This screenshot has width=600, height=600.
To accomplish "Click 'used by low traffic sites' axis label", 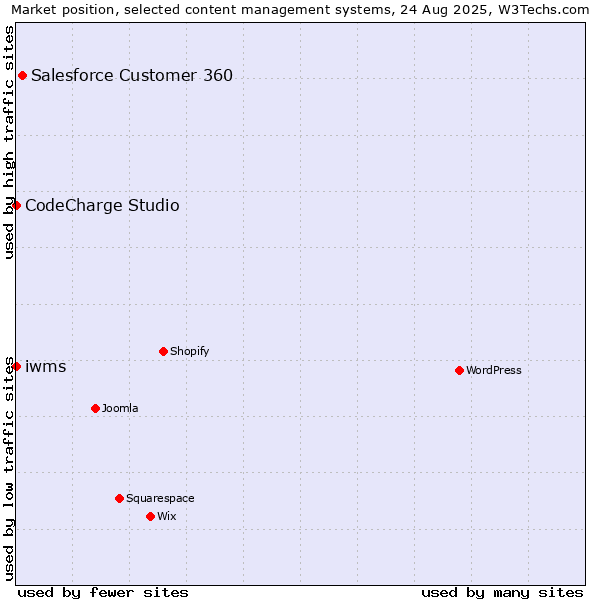I will (x=8, y=469).
